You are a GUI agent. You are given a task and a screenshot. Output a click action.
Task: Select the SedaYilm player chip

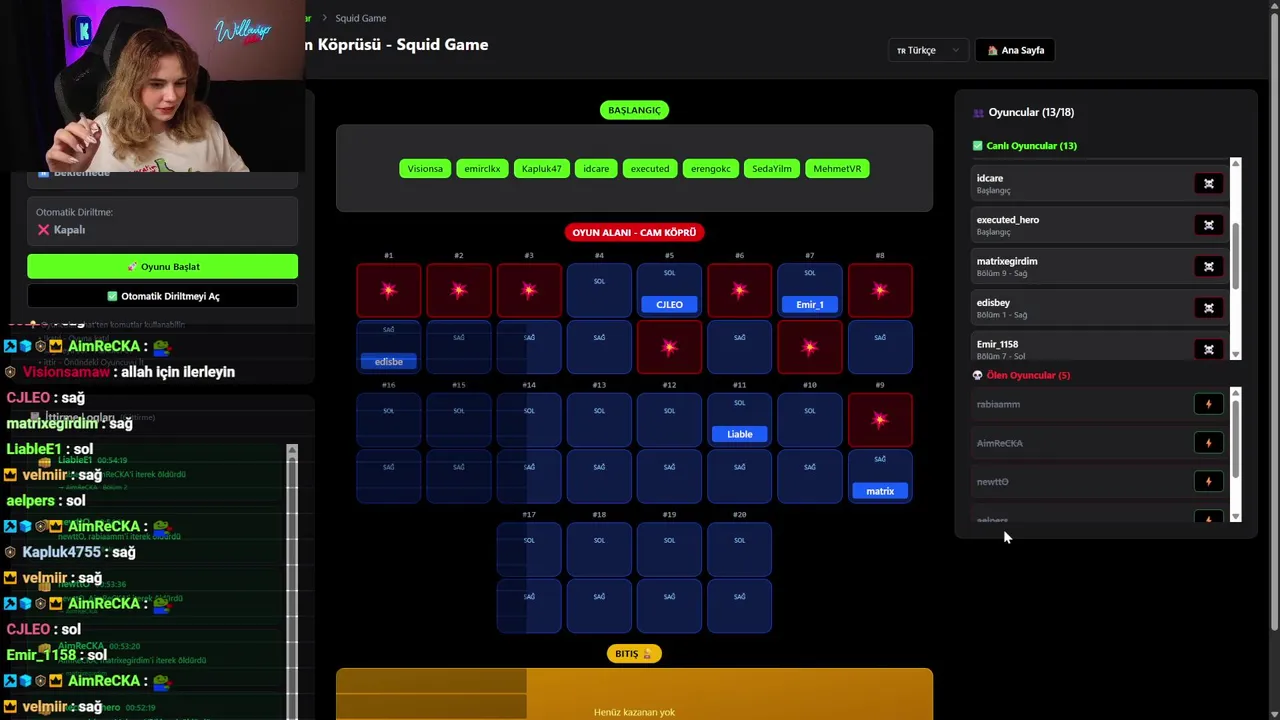tap(772, 169)
